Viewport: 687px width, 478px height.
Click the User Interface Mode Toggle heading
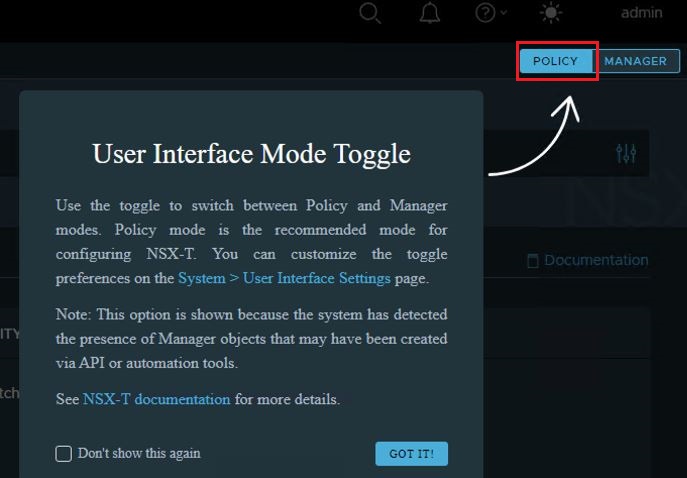pyautogui.click(x=251, y=153)
